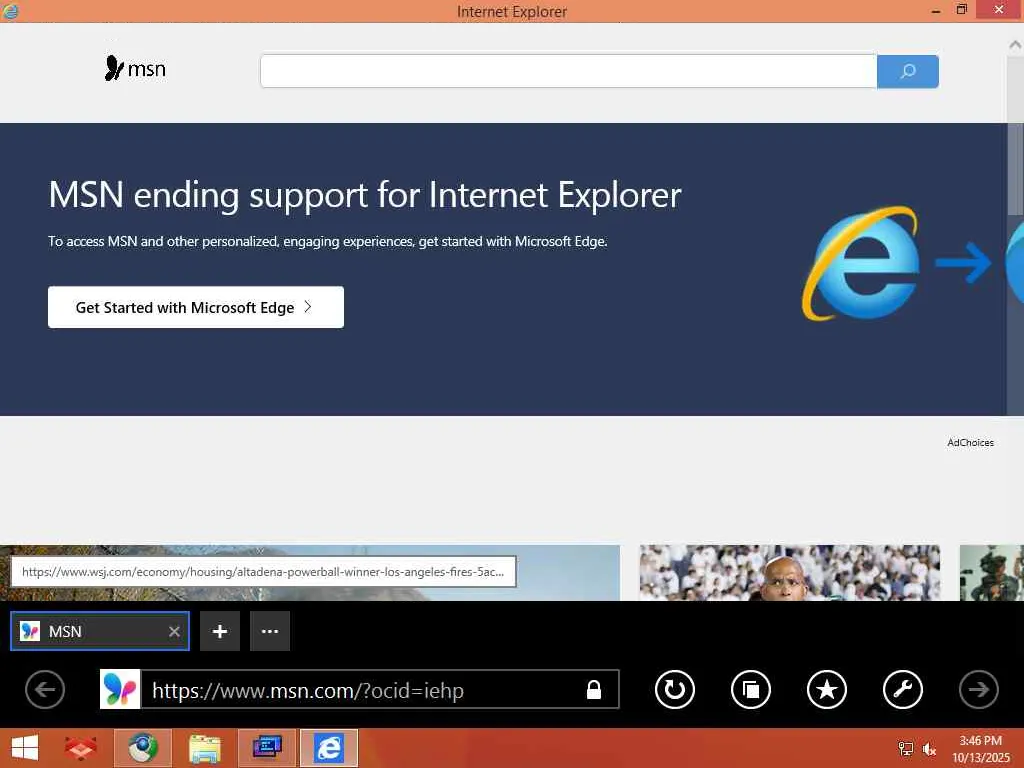Open a new tab with plus button

pos(220,632)
